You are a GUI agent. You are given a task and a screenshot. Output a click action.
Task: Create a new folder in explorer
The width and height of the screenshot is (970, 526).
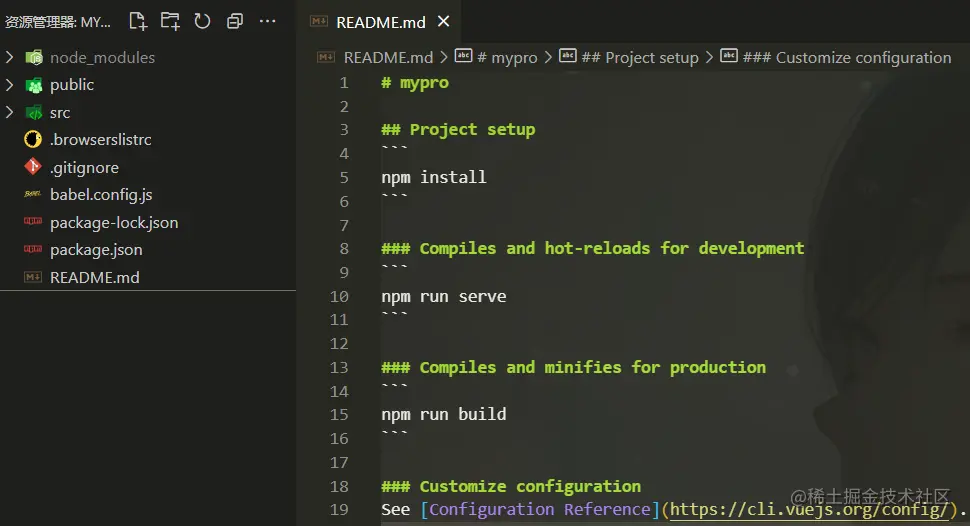[x=170, y=22]
